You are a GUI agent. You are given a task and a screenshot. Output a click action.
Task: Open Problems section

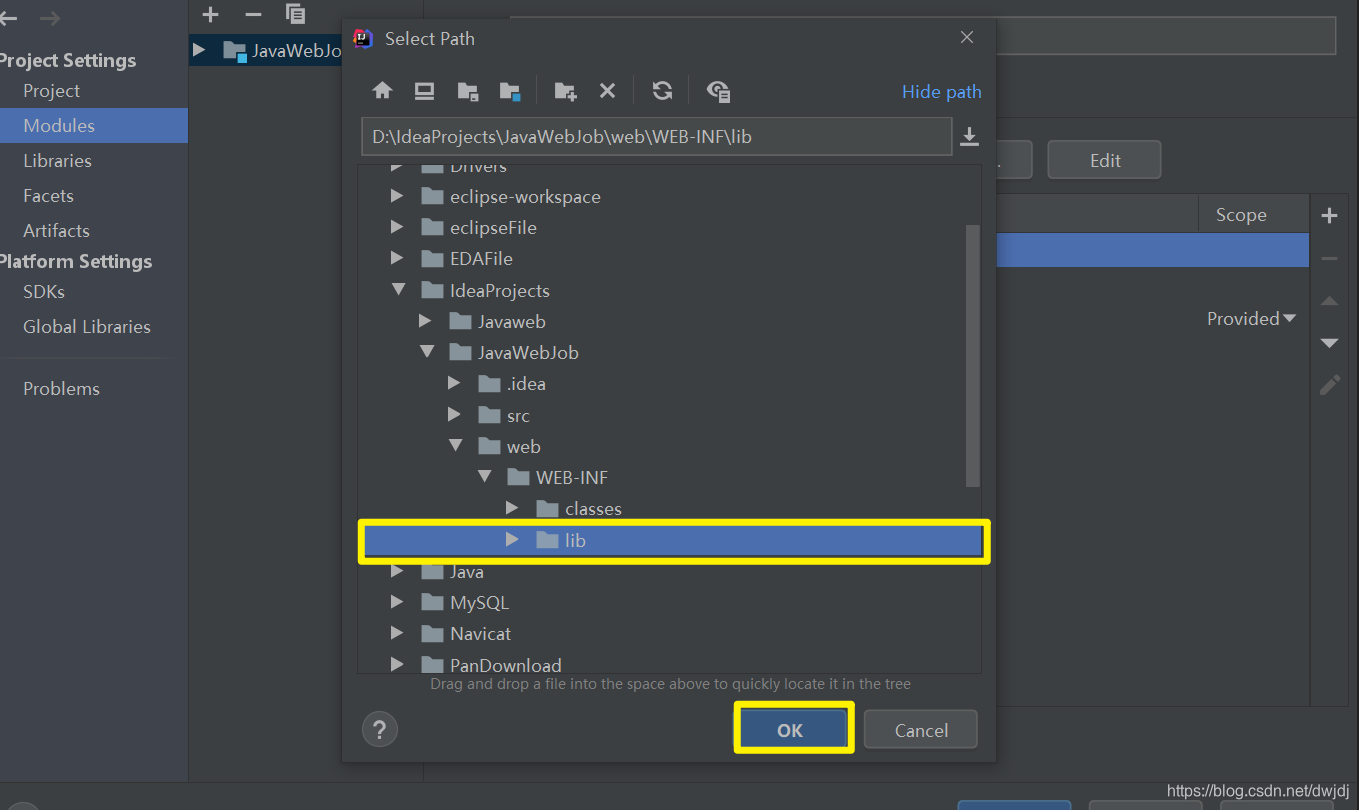(61, 388)
